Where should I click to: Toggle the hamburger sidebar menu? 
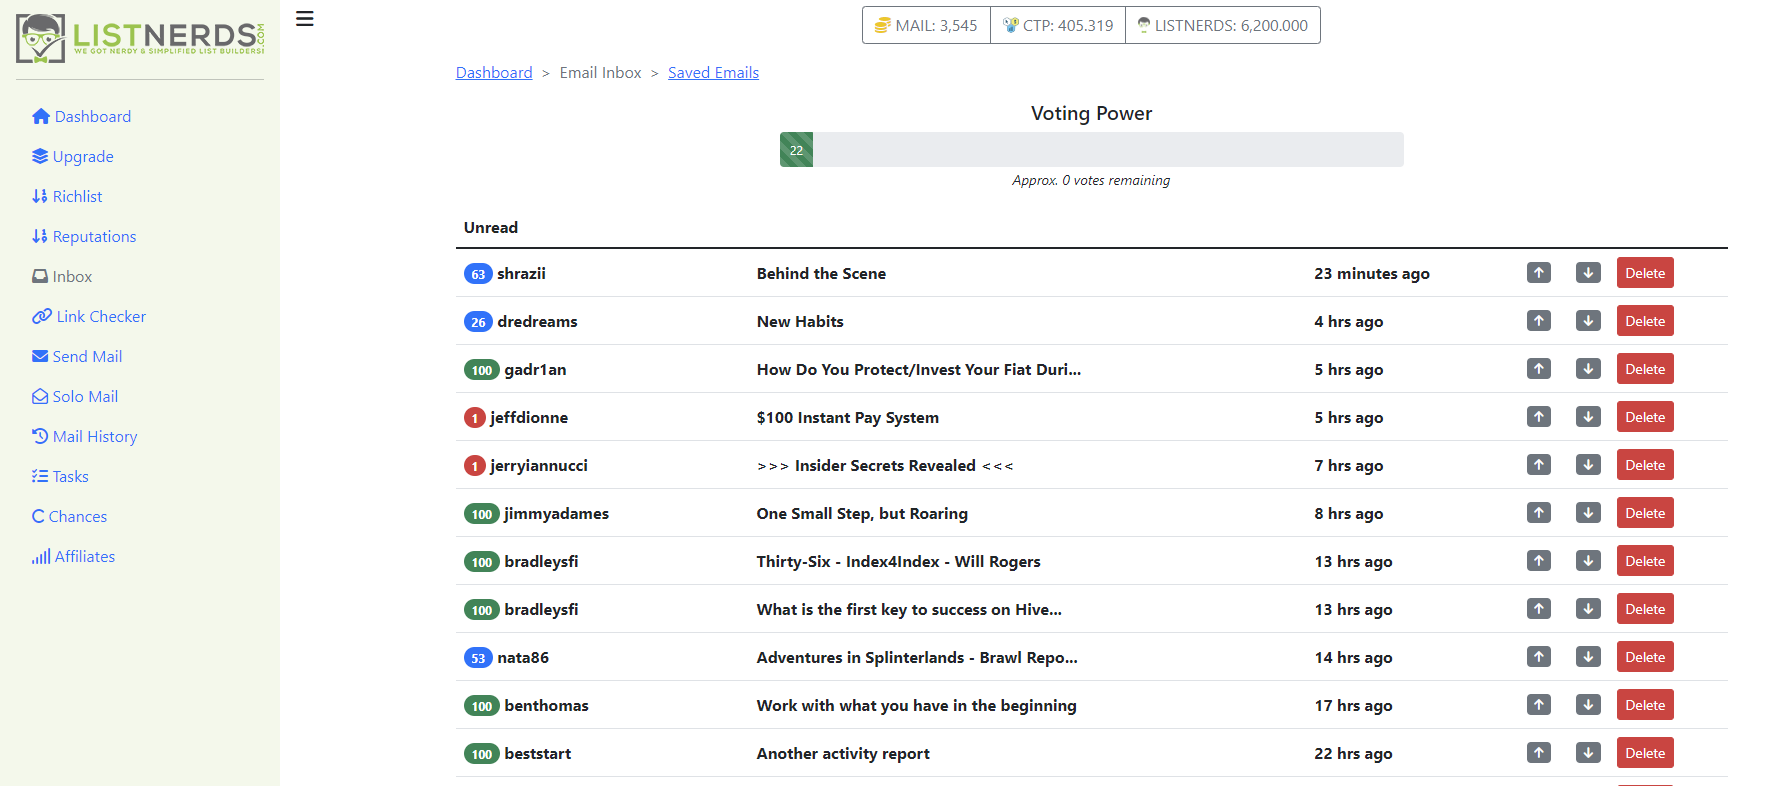[x=305, y=19]
